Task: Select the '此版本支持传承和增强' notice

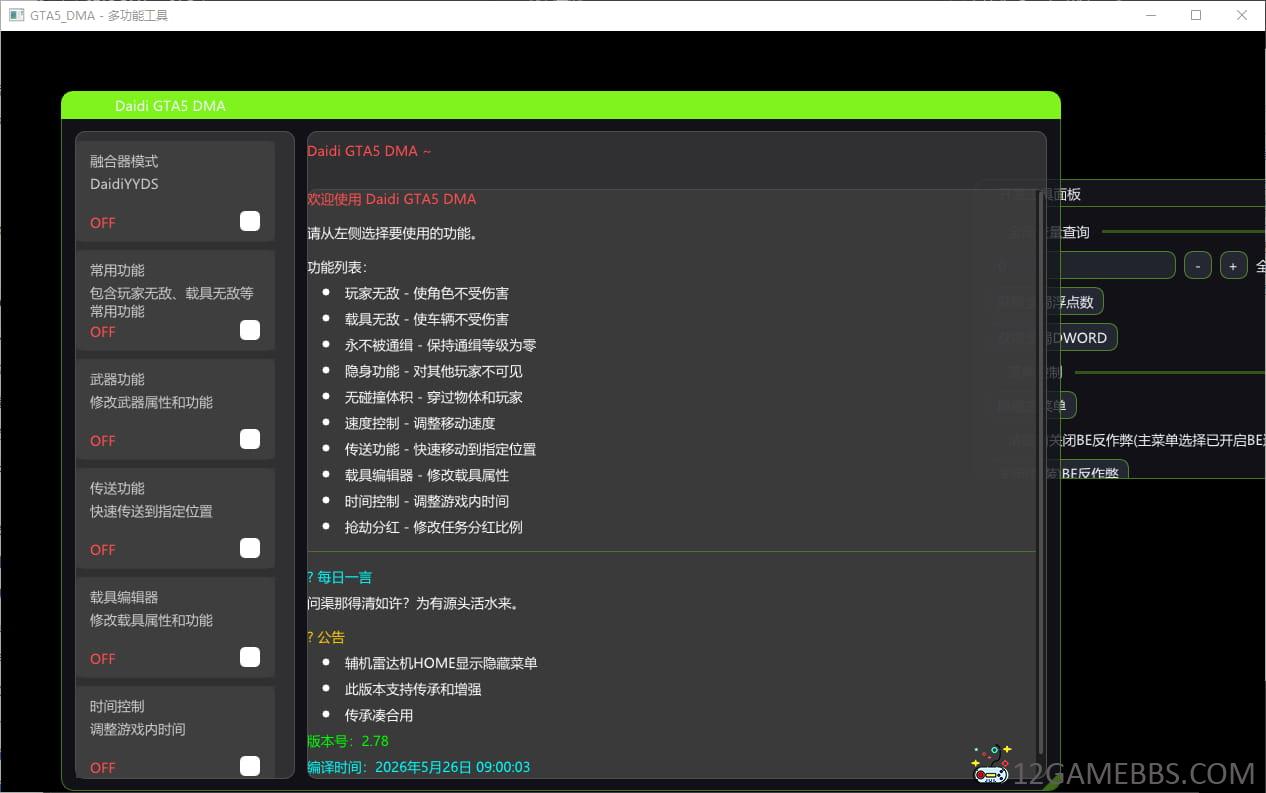Action: 413,689
